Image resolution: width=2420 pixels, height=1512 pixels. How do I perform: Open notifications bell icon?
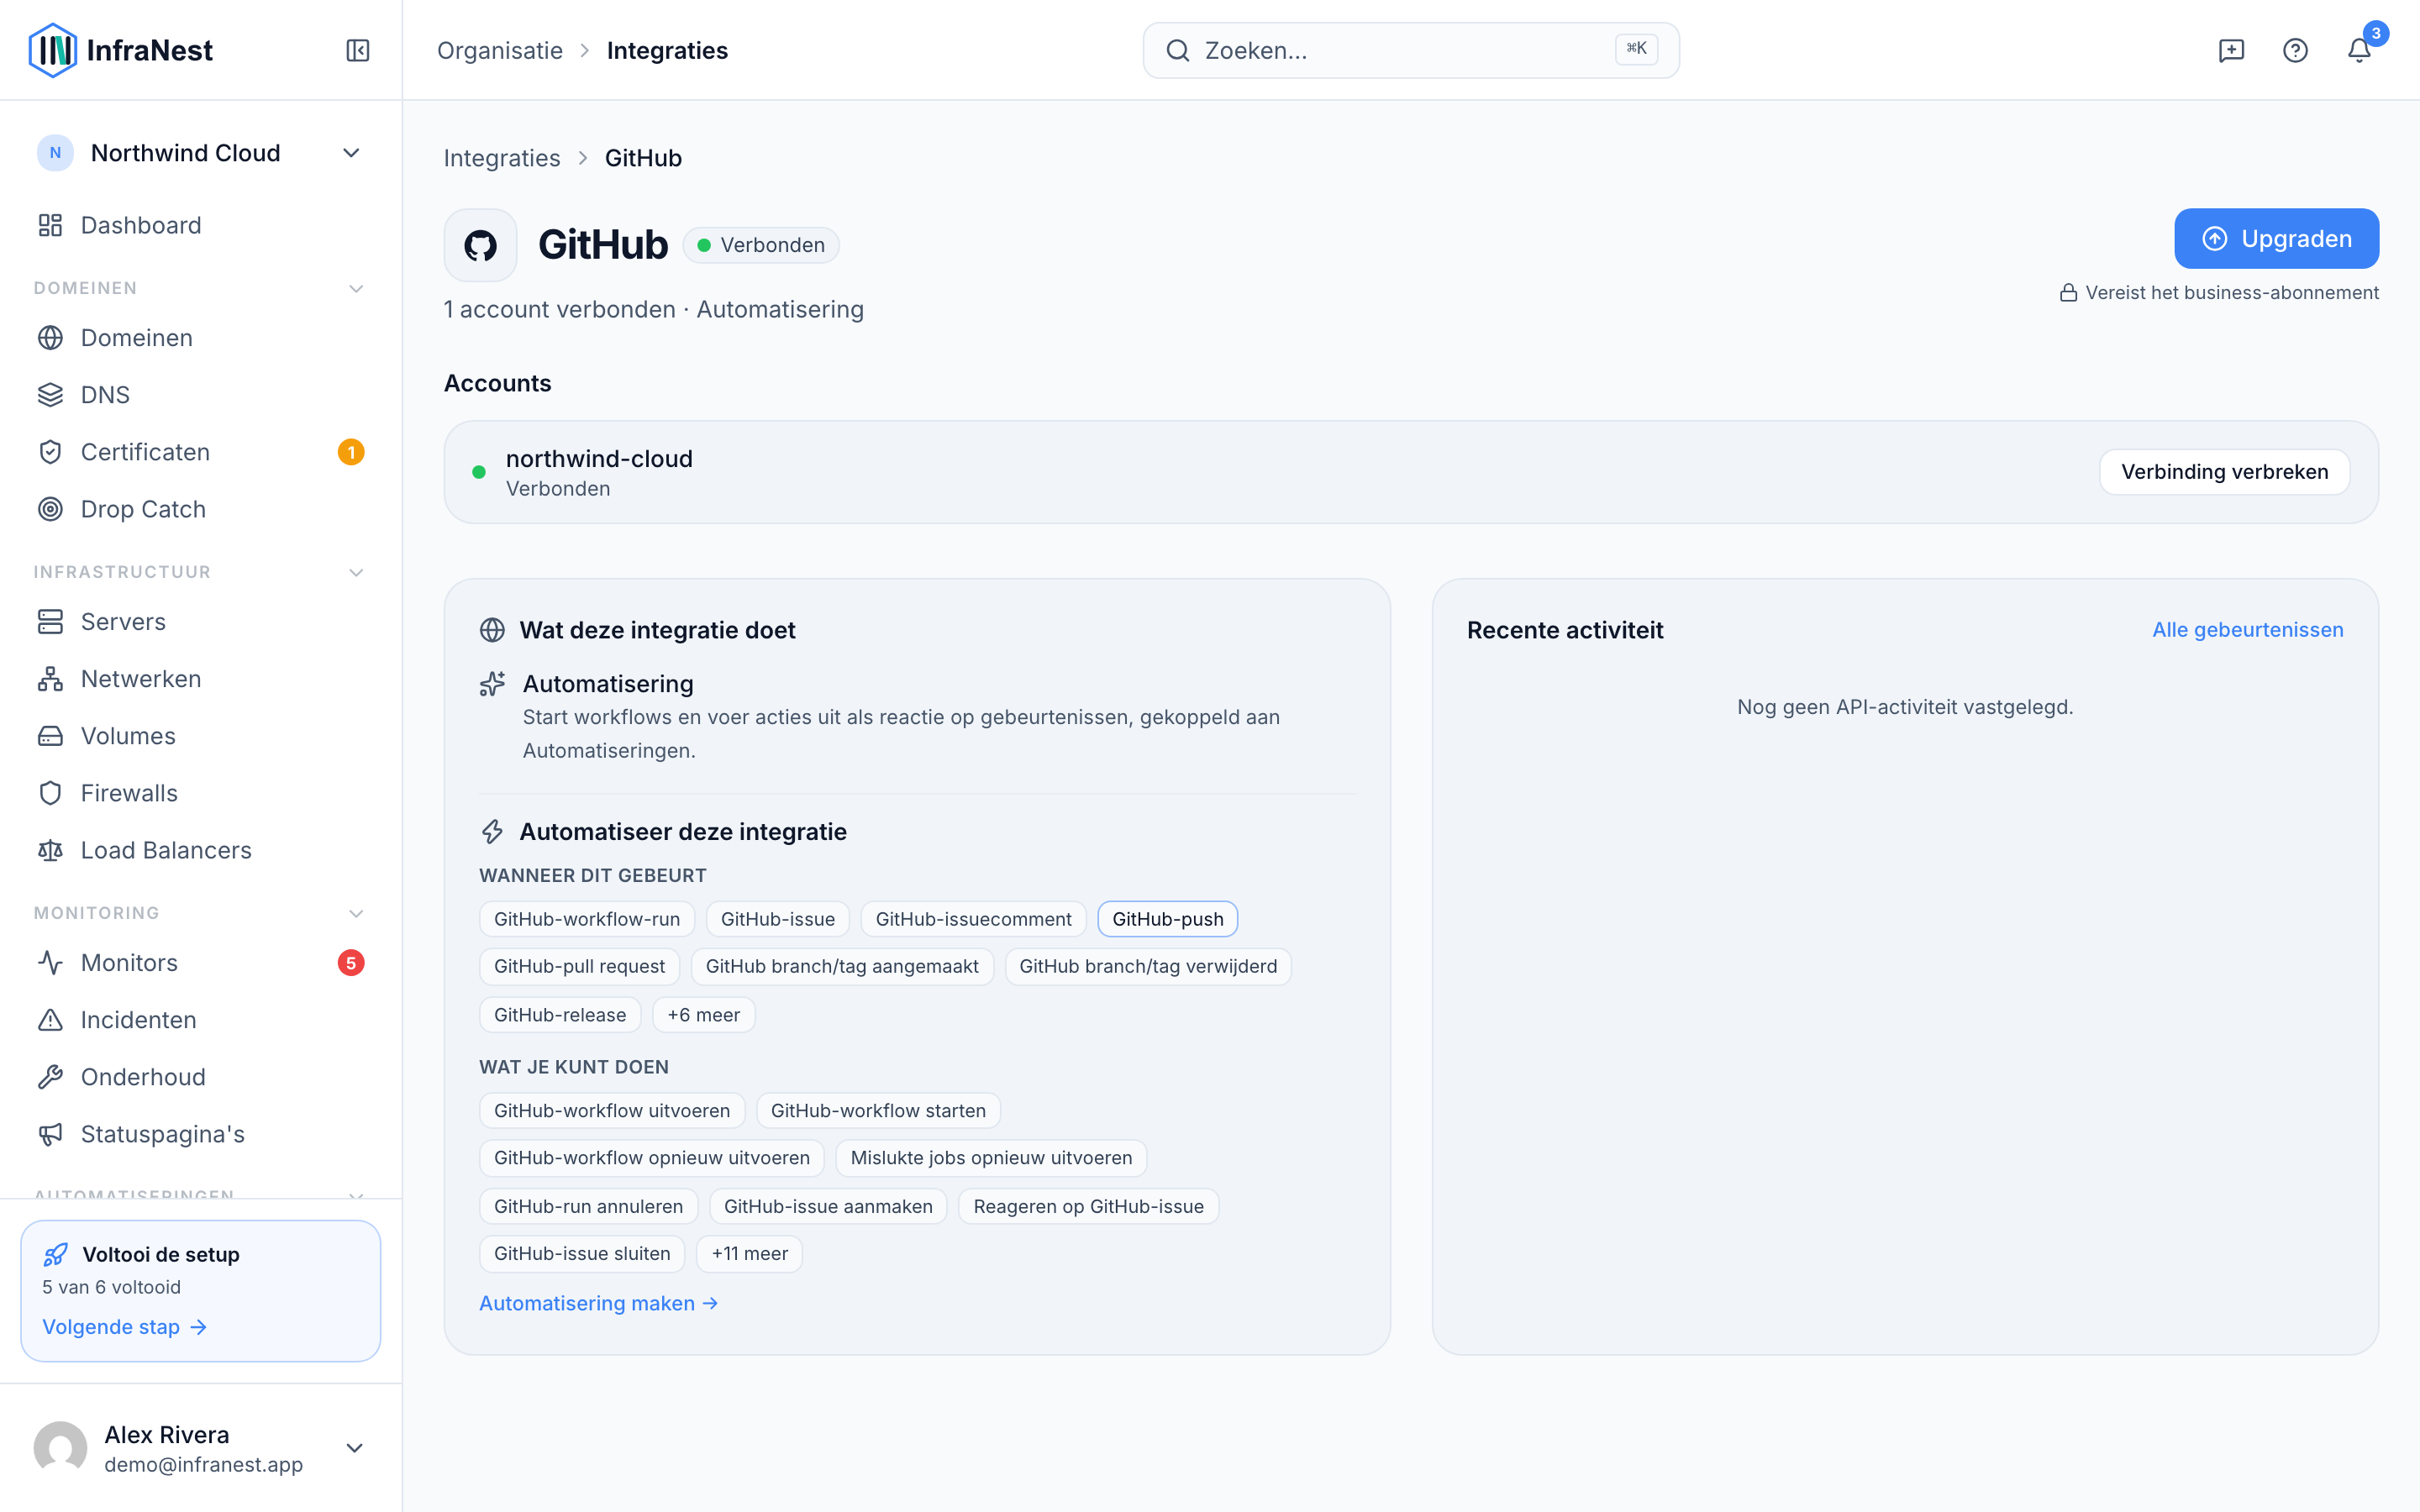[x=2359, y=50]
